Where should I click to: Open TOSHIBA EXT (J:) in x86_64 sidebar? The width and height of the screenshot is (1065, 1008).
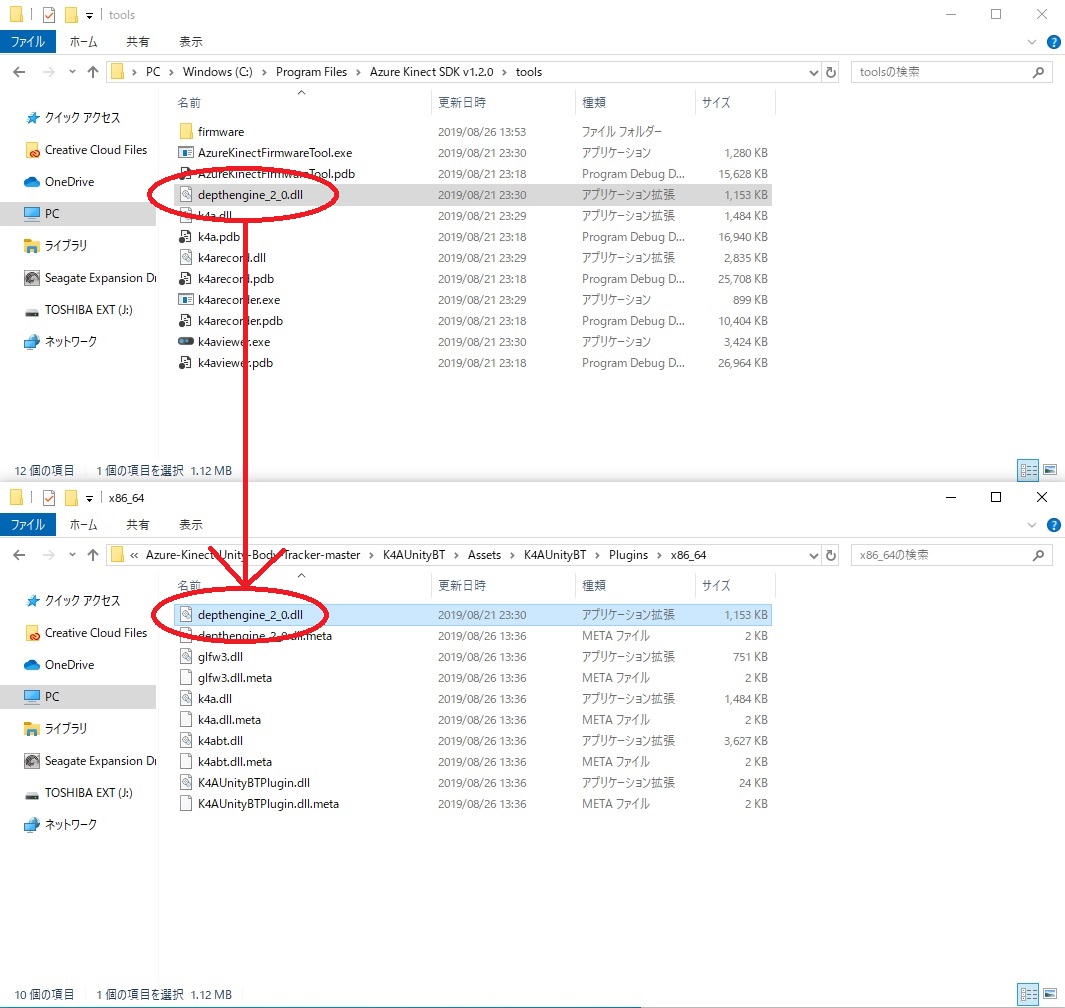click(x=88, y=793)
